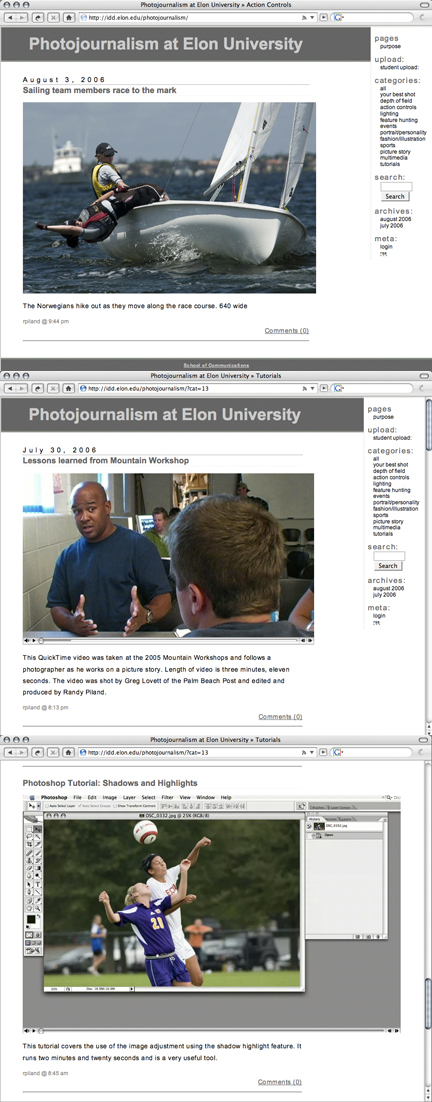
Task: Click the home icon in the Action Controls window
Action: [68, 16]
